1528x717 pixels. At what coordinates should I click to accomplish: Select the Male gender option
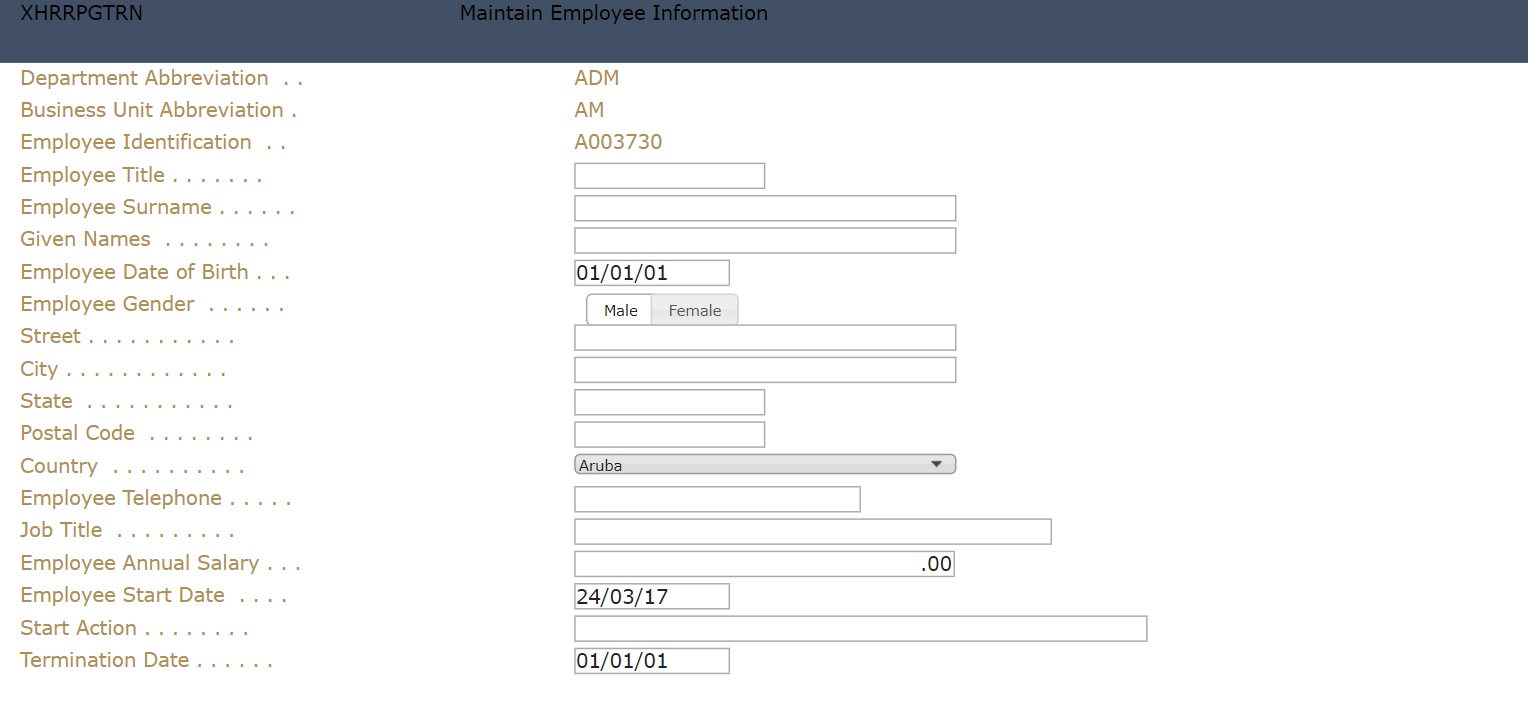[x=620, y=310]
